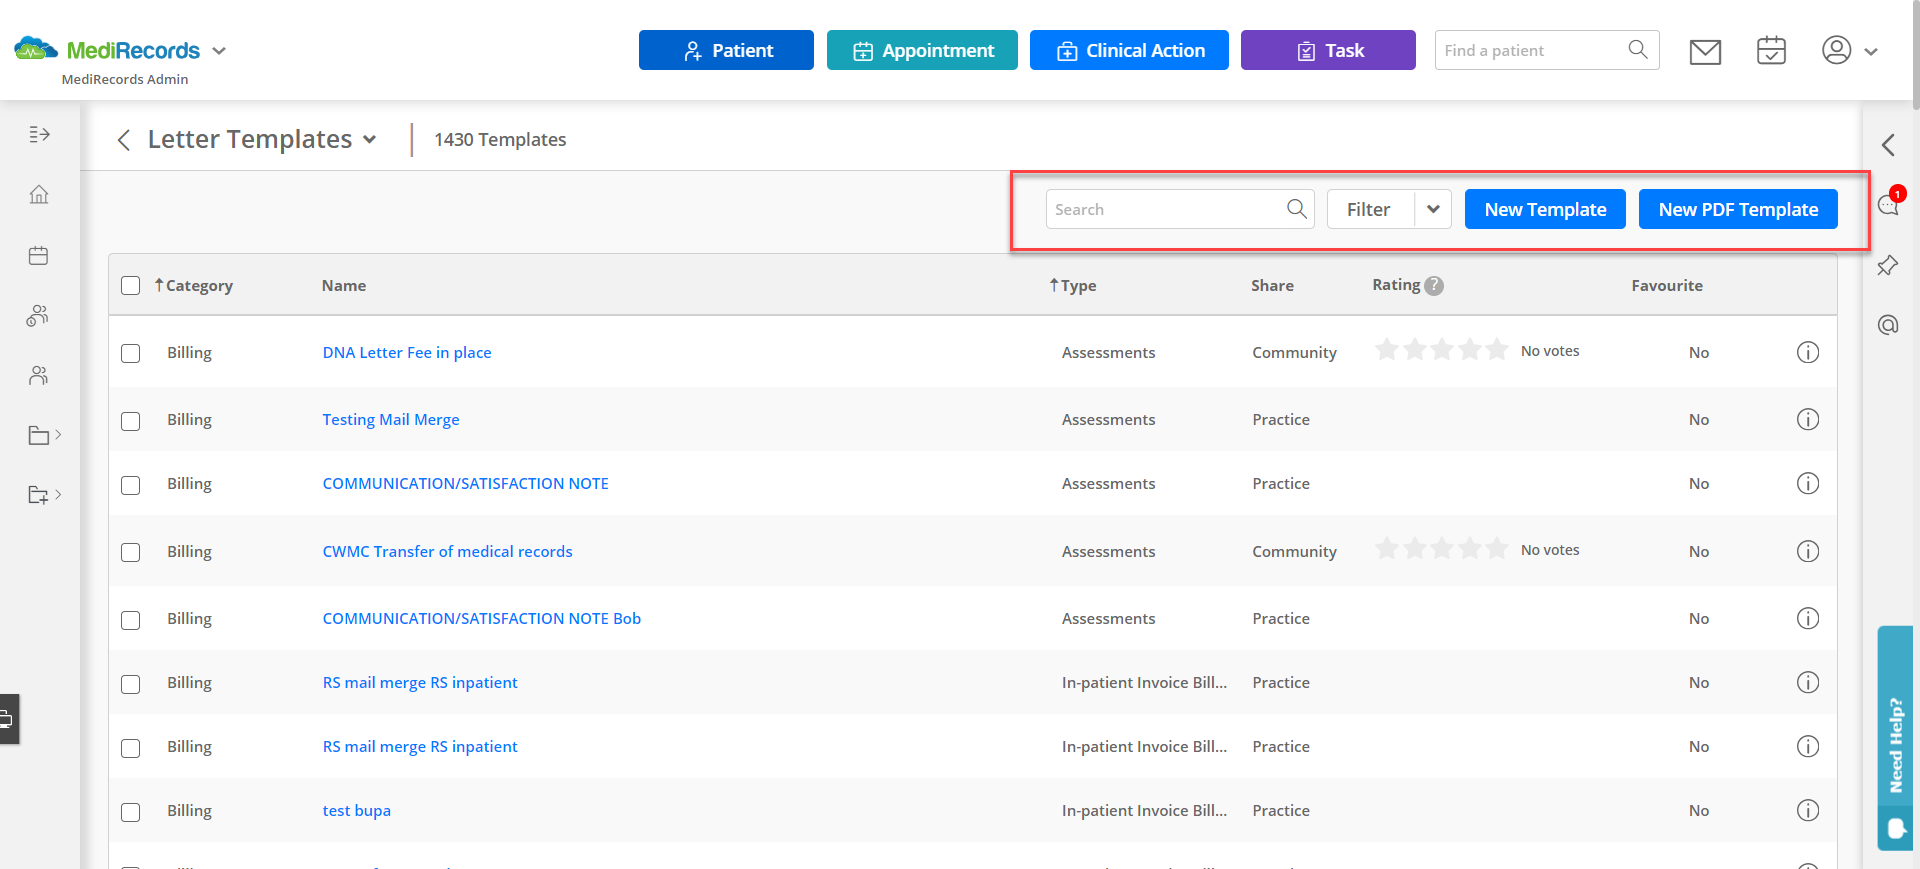Tick checkbox for first RS mail merge RS inpatient
Viewport: 1920px width, 869px height.
coord(131,684)
